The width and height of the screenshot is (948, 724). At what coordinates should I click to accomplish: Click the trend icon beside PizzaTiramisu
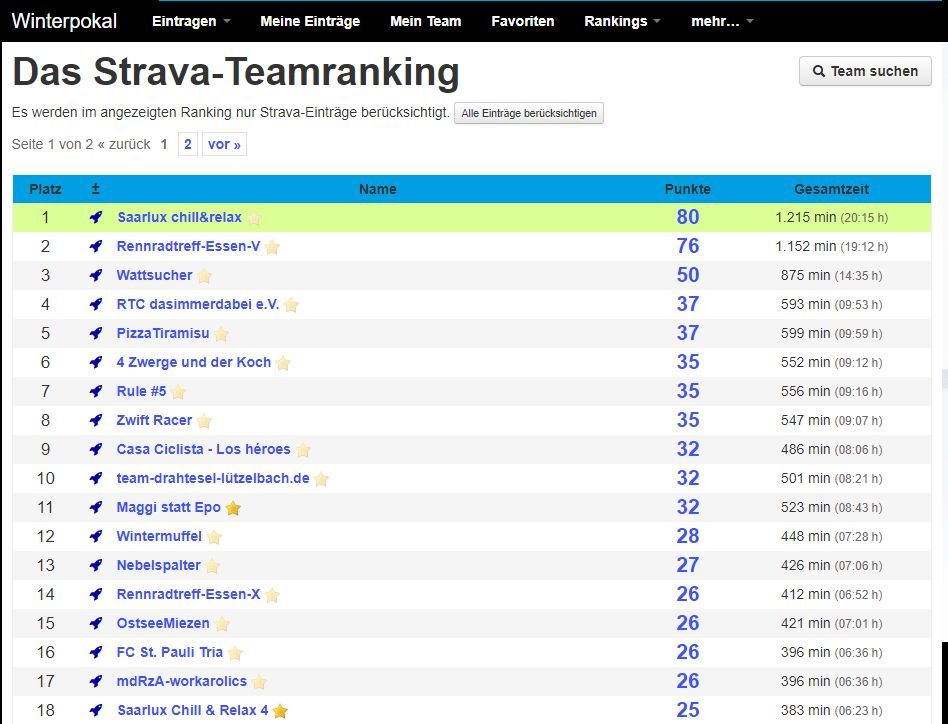point(96,334)
